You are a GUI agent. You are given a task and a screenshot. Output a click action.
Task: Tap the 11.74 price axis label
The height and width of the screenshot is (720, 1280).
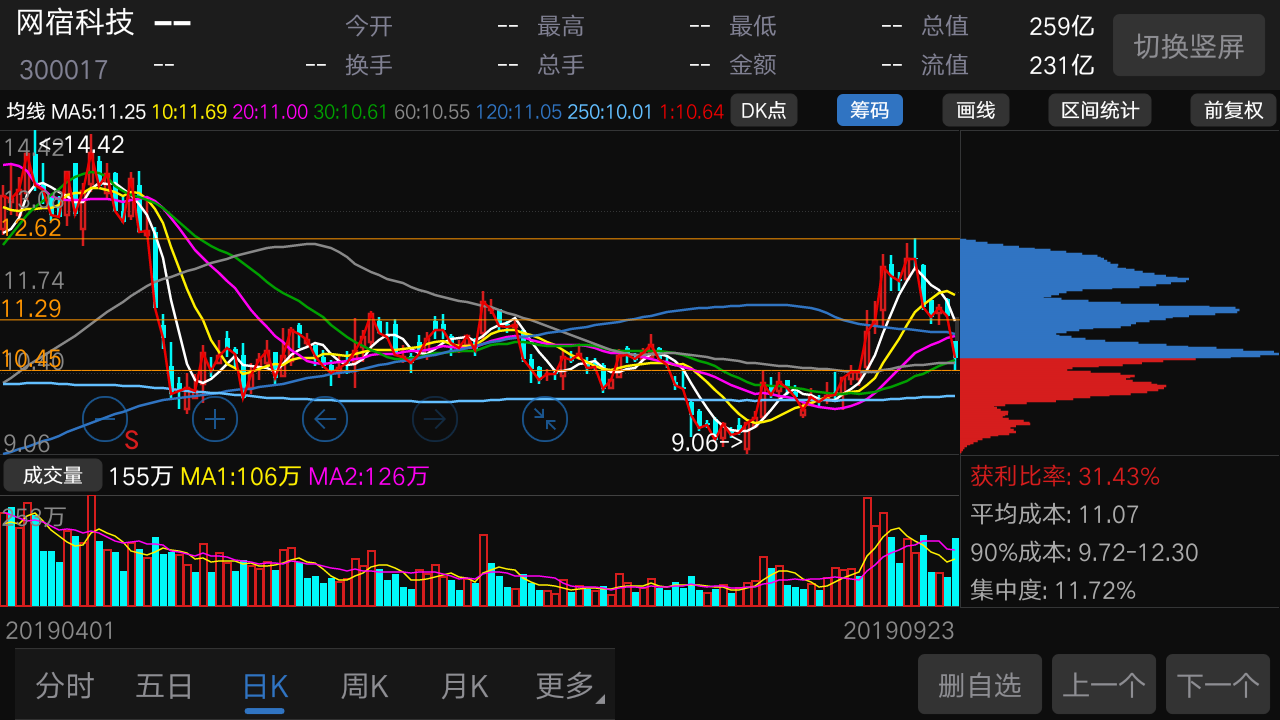[x=34, y=280]
